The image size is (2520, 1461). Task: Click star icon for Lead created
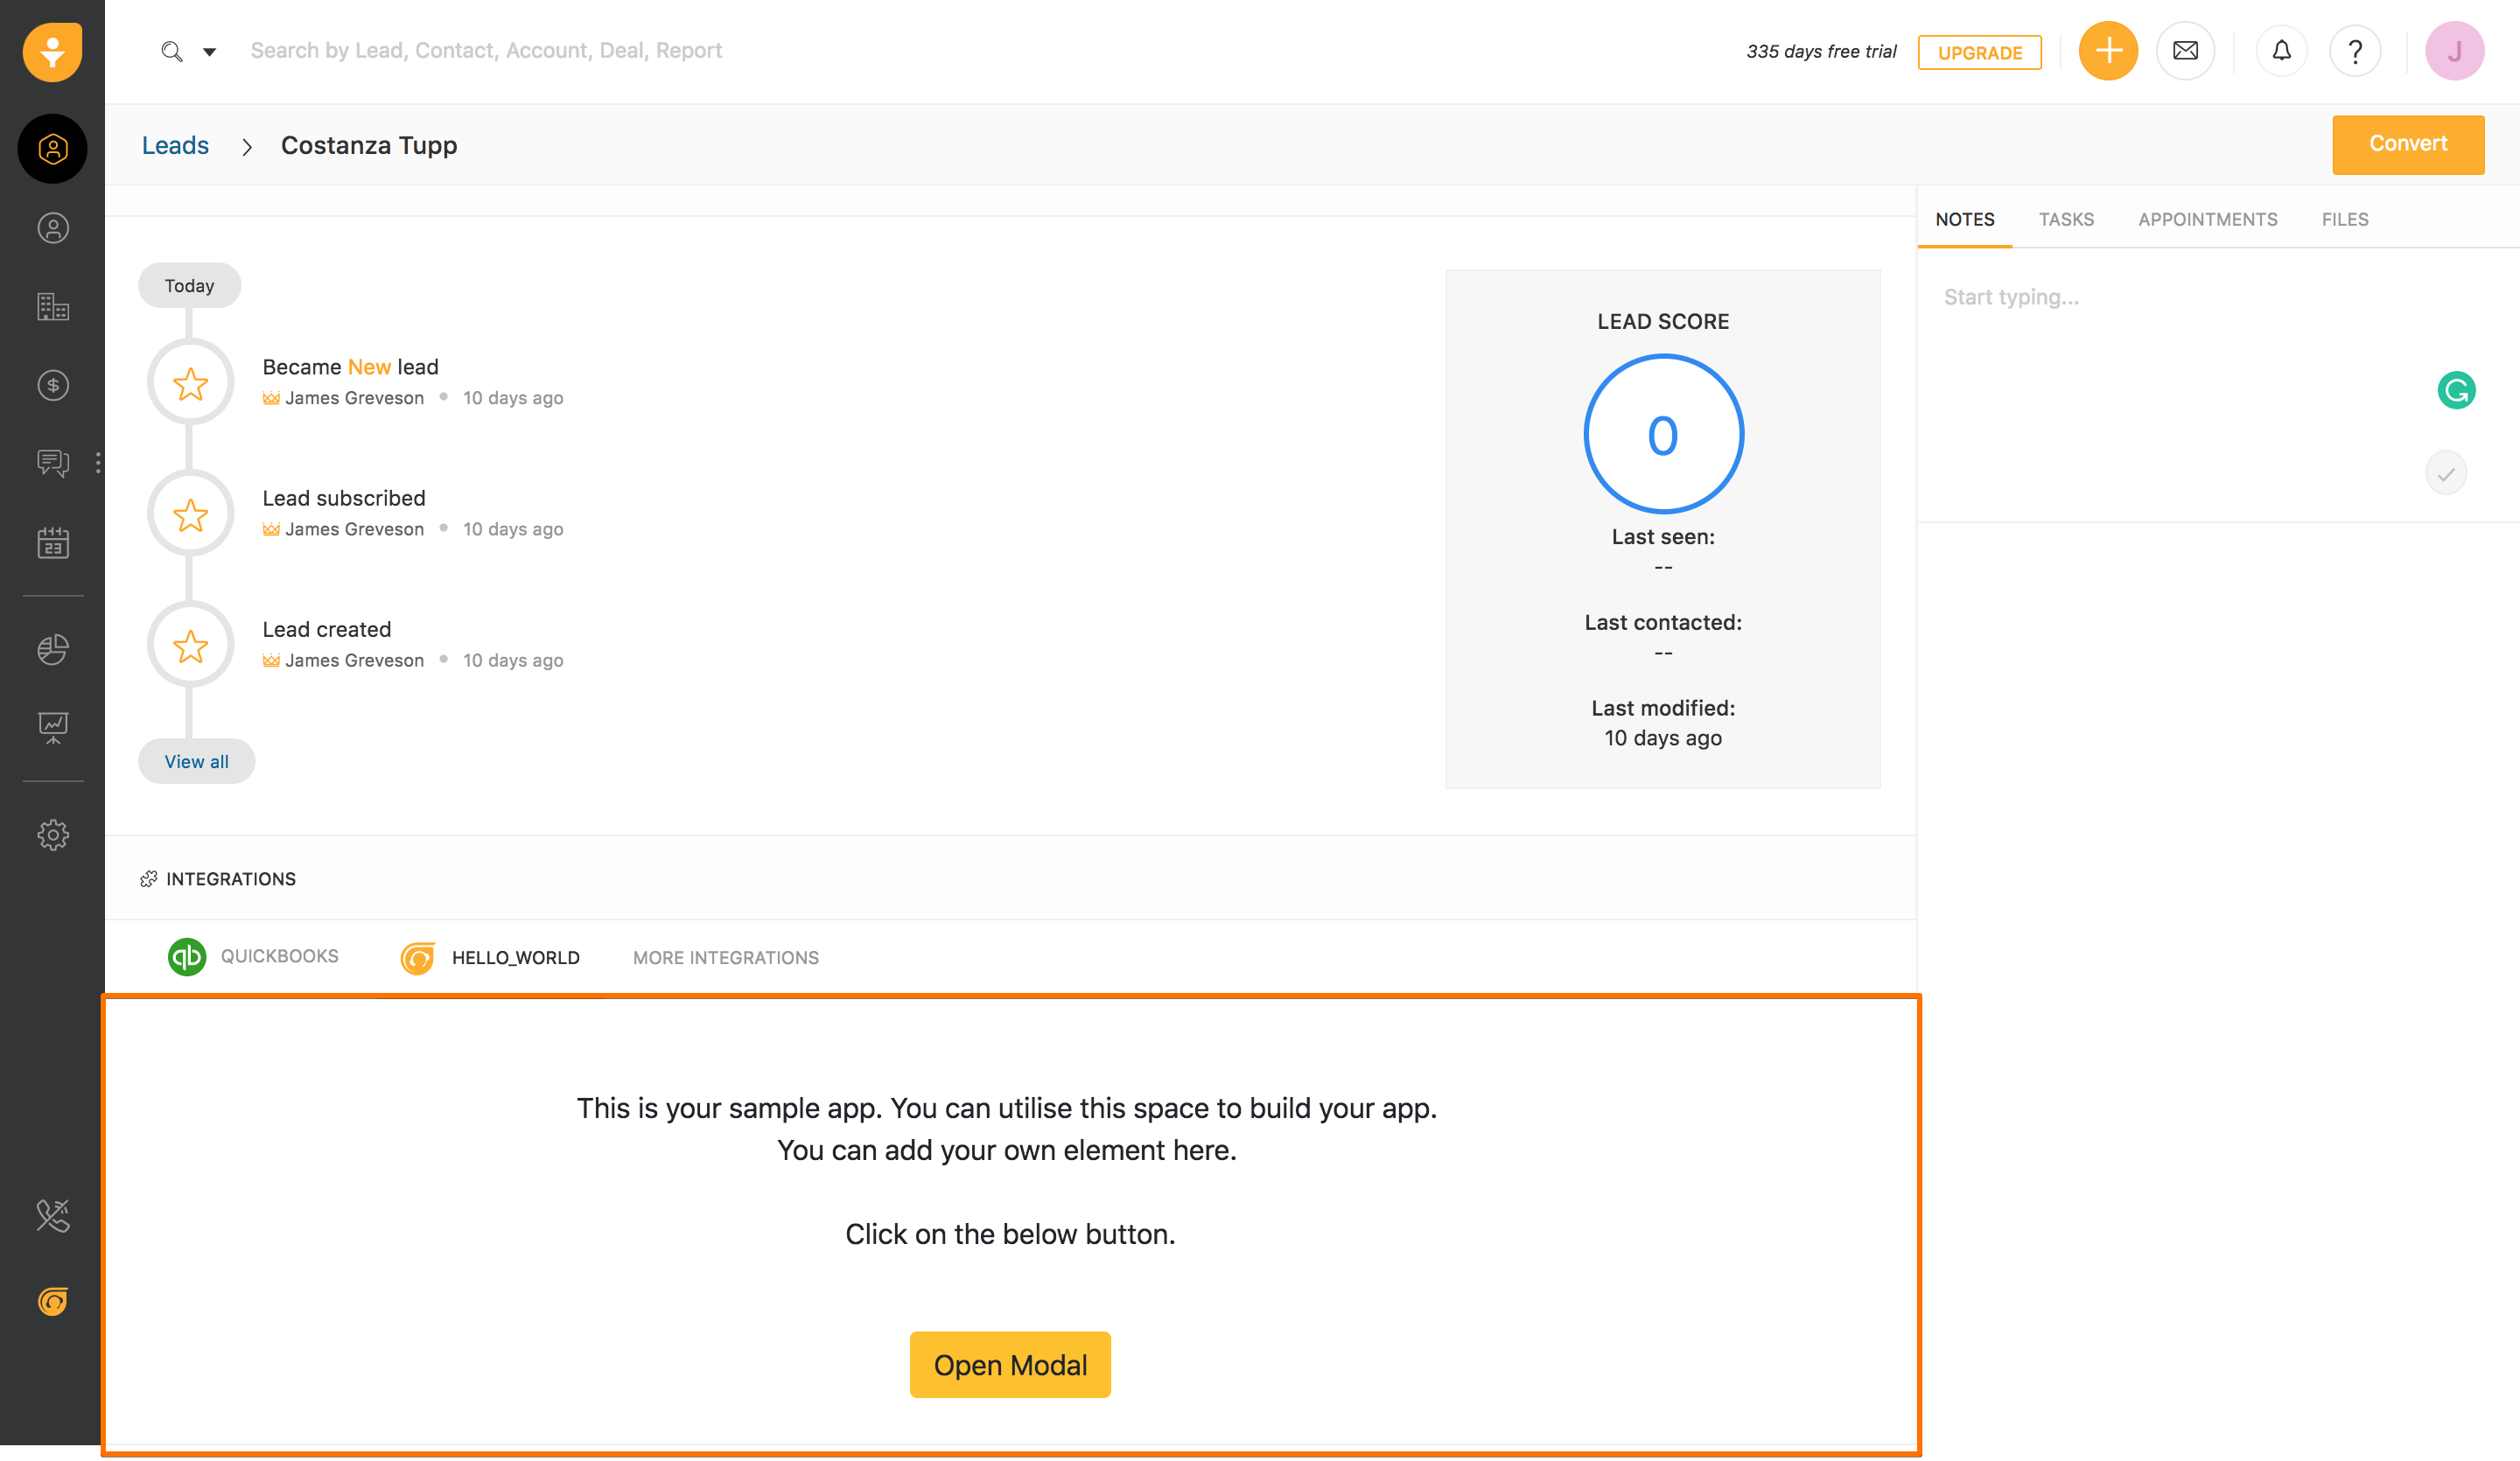(x=190, y=646)
